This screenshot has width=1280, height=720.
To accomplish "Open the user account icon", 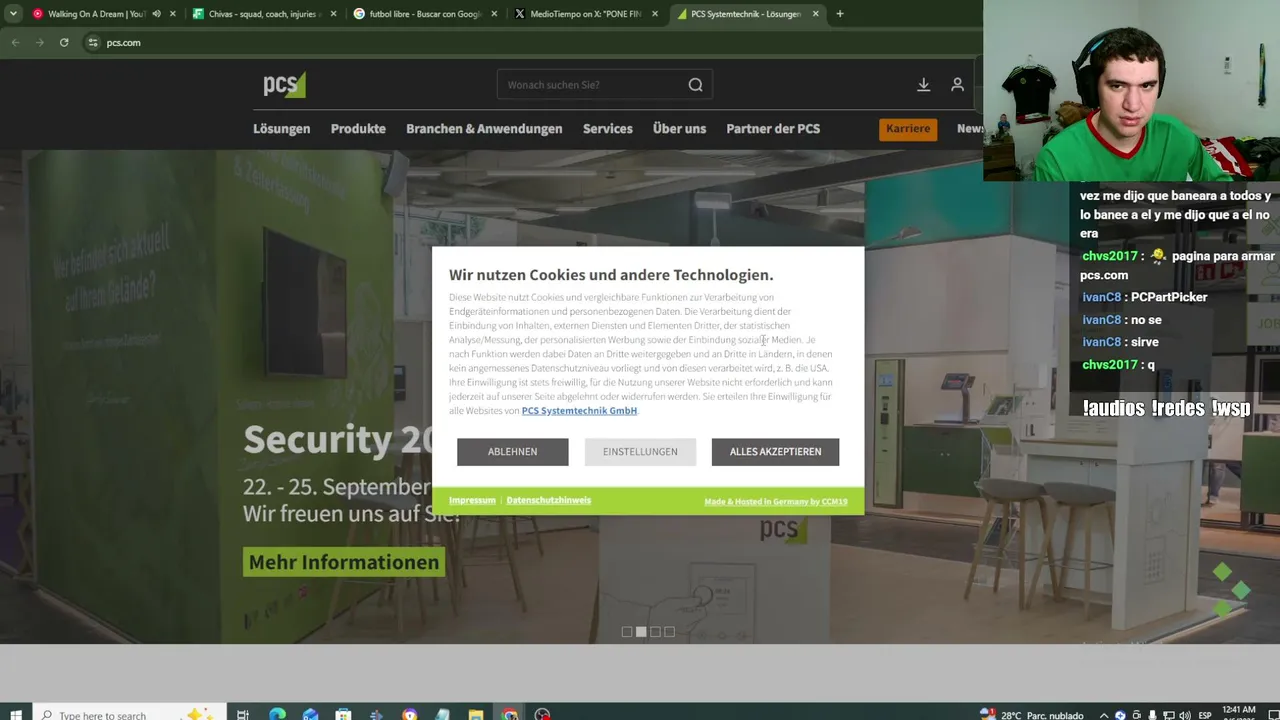I will (x=957, y=85).
